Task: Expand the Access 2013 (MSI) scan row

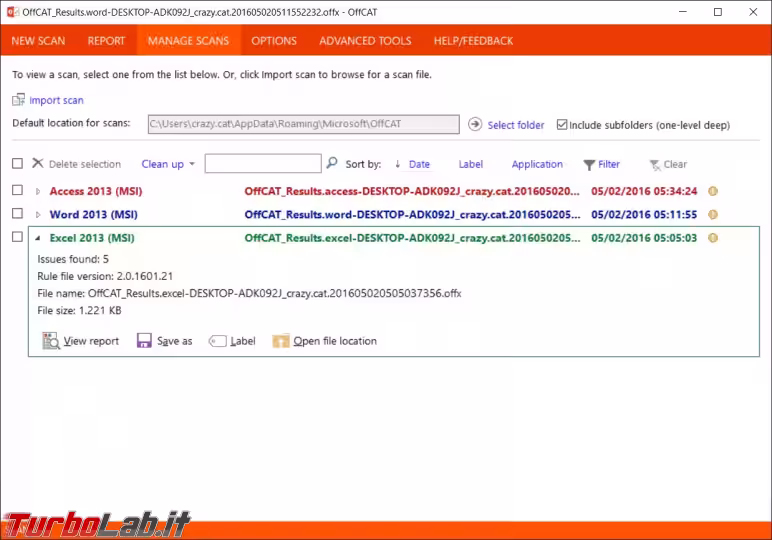Action: (38, 191)
